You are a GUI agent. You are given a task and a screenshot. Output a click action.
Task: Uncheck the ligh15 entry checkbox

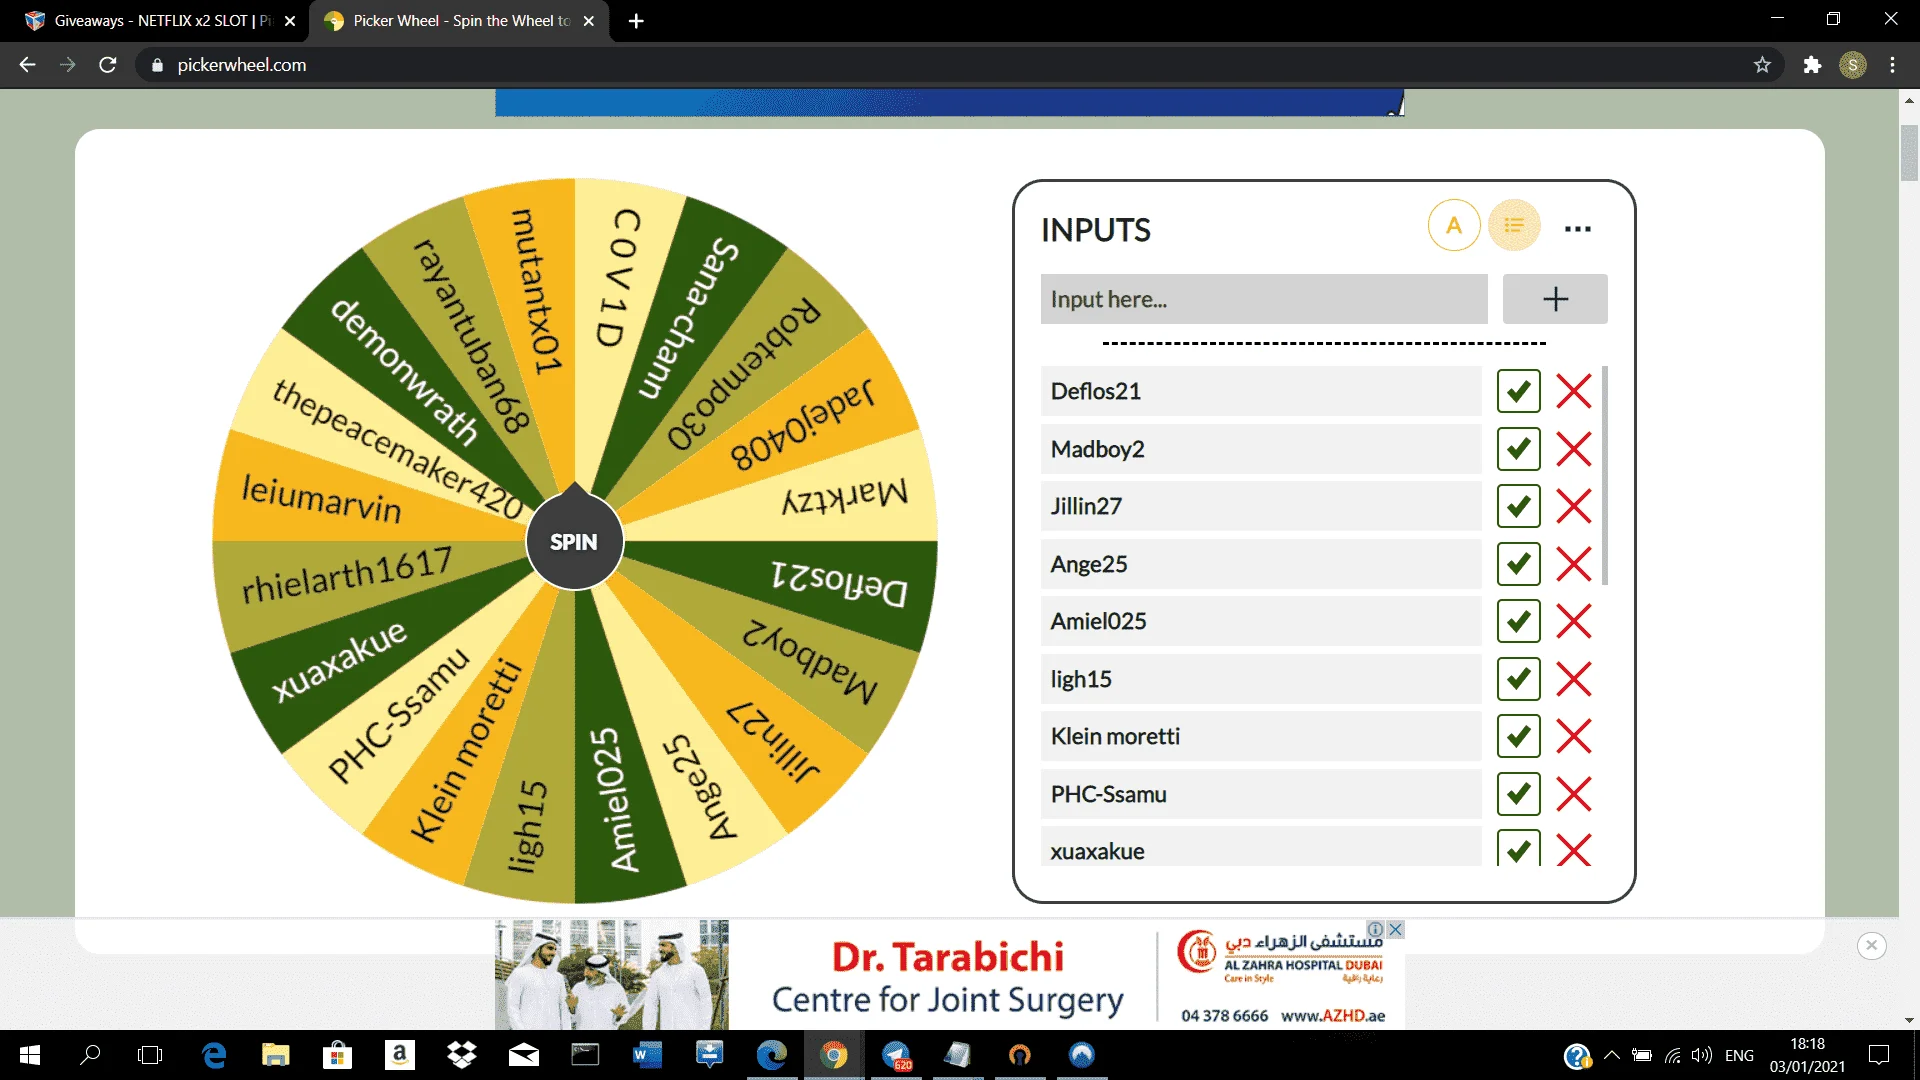[x=1518, y=679]
